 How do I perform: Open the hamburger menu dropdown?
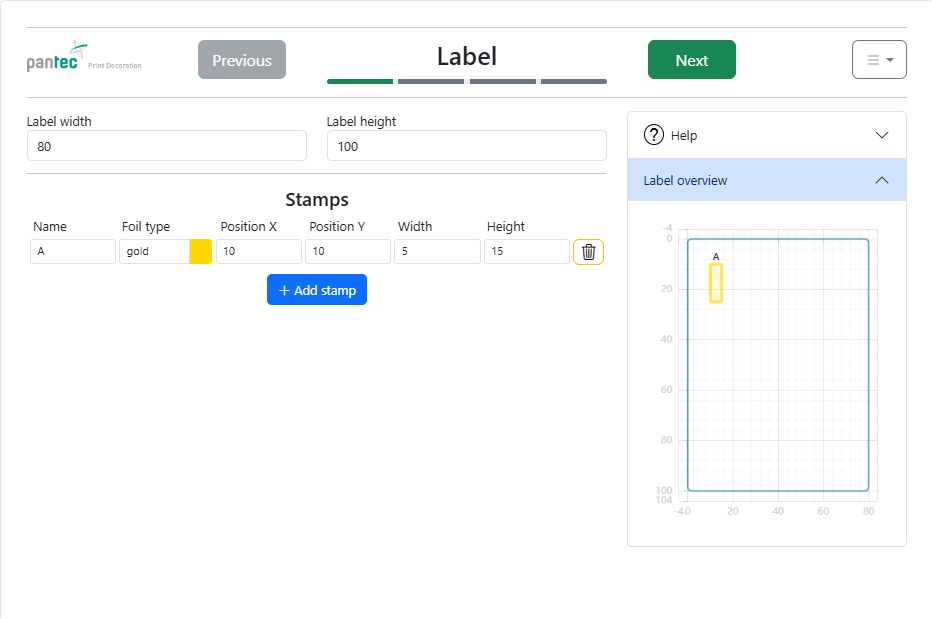click(x=879, y=59)
